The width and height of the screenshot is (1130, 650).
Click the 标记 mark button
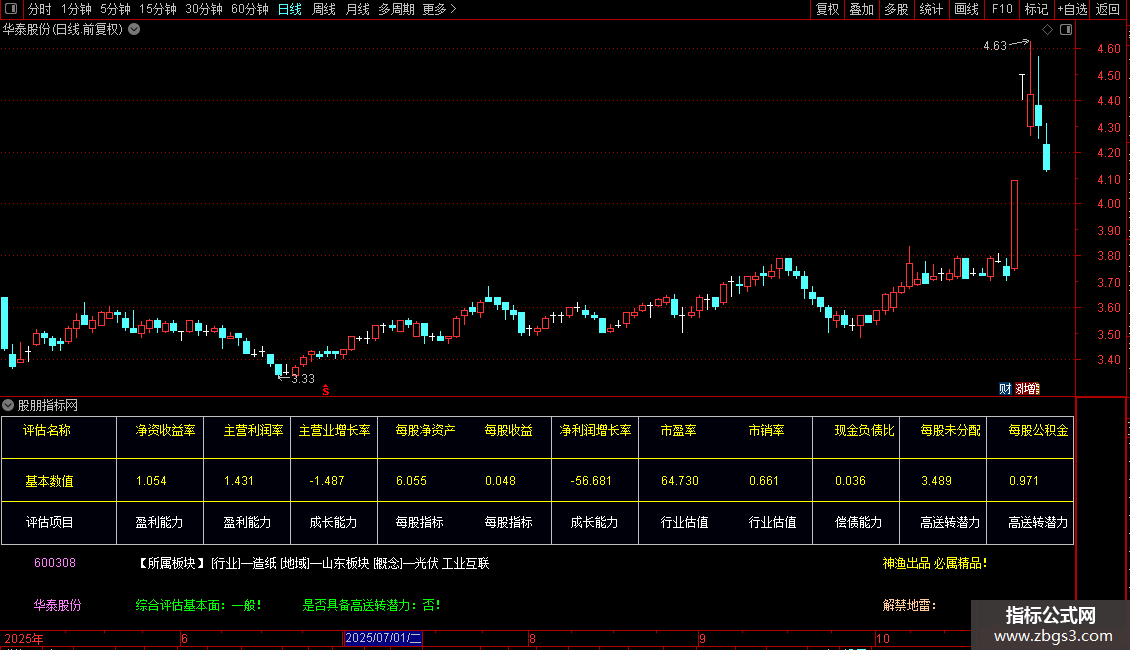point(1036,9)
